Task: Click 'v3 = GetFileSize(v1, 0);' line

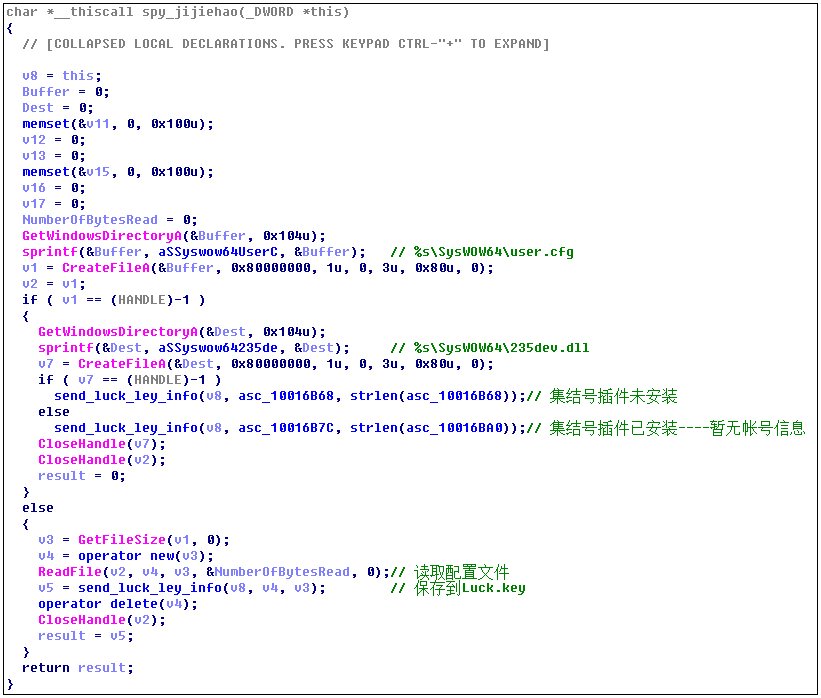Action: click(134, 540)
